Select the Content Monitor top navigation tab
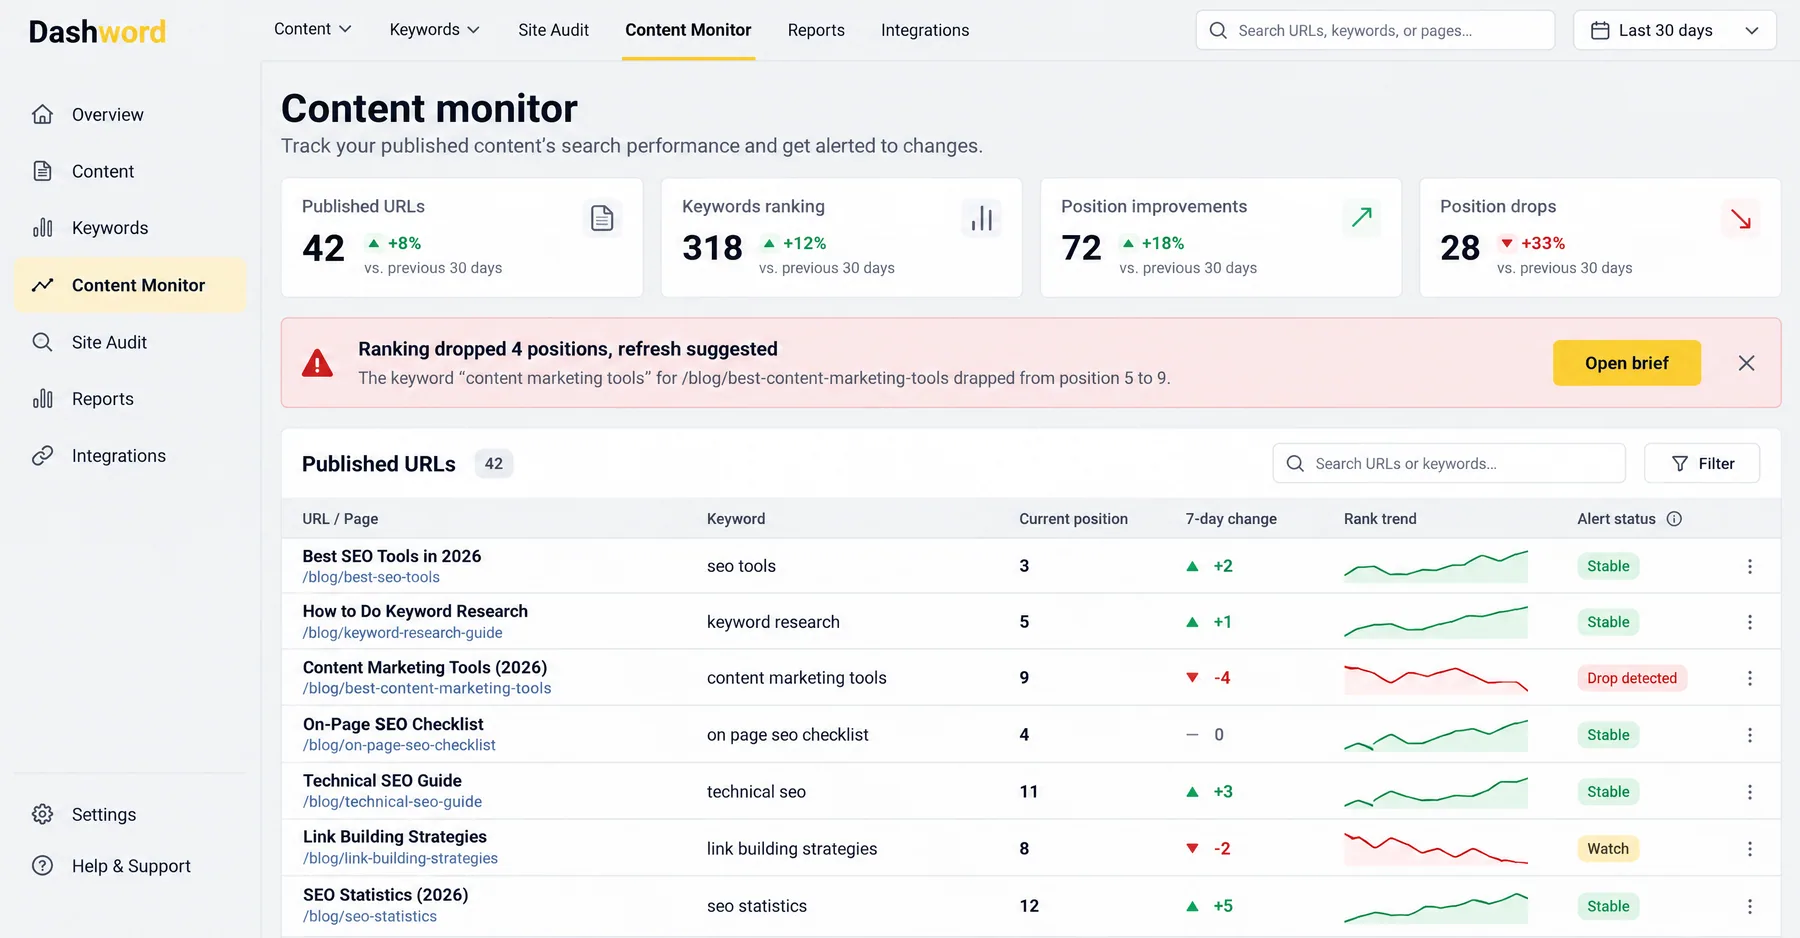The height and width of the screenshot is (938, 1800). click(688, 30)
